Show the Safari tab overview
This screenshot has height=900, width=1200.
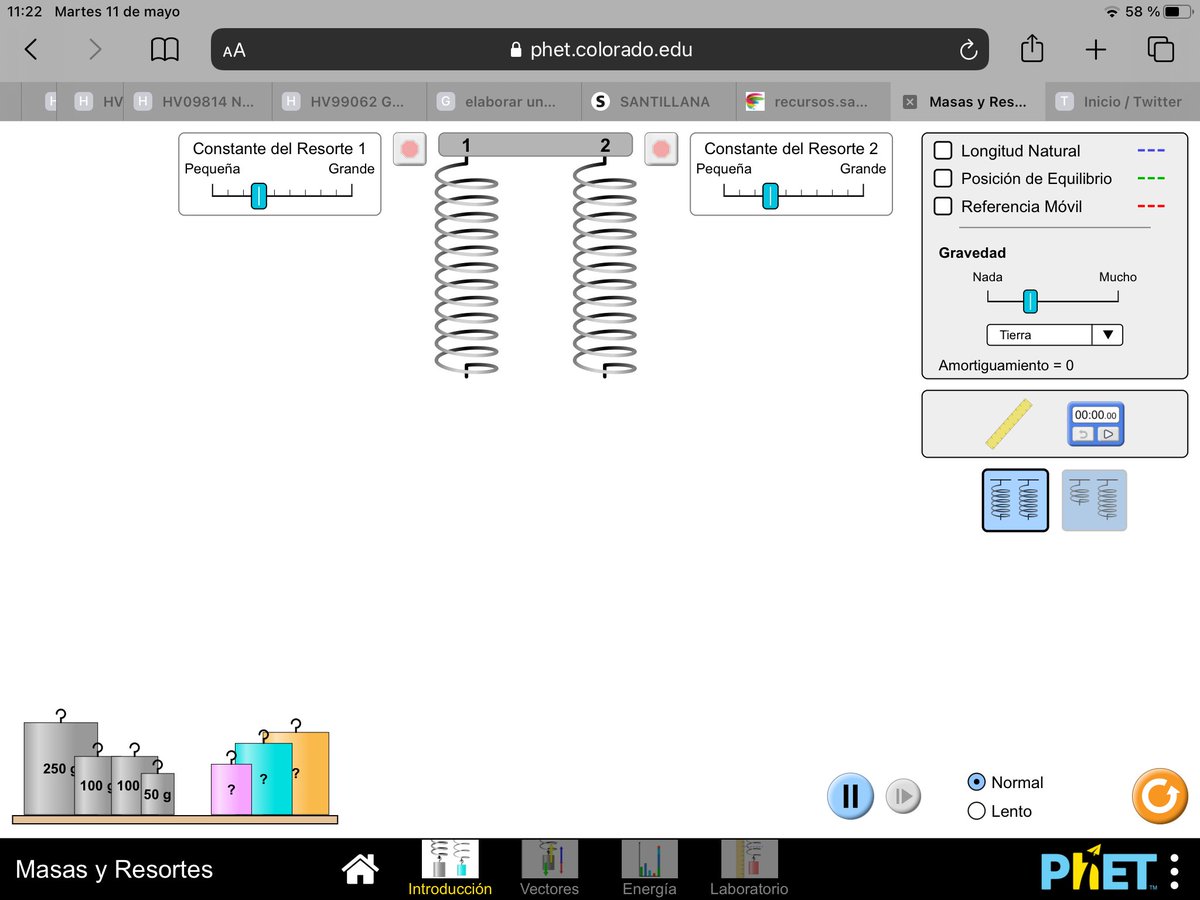[x=1160, y=49]
